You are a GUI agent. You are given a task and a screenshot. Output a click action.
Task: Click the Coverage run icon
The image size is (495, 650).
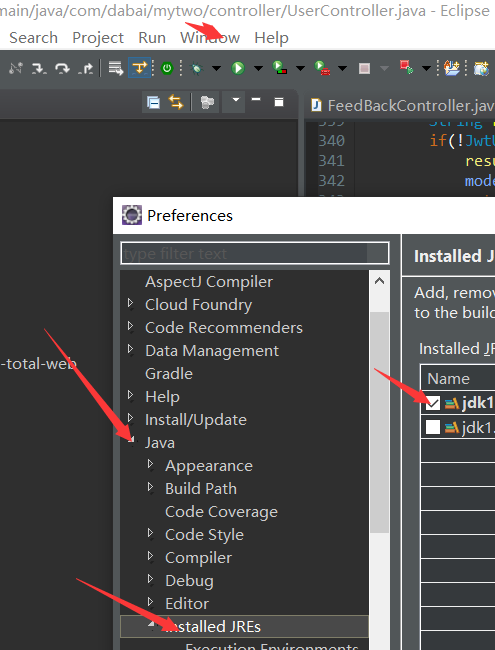pyautogui.click(x=279, y=68)
